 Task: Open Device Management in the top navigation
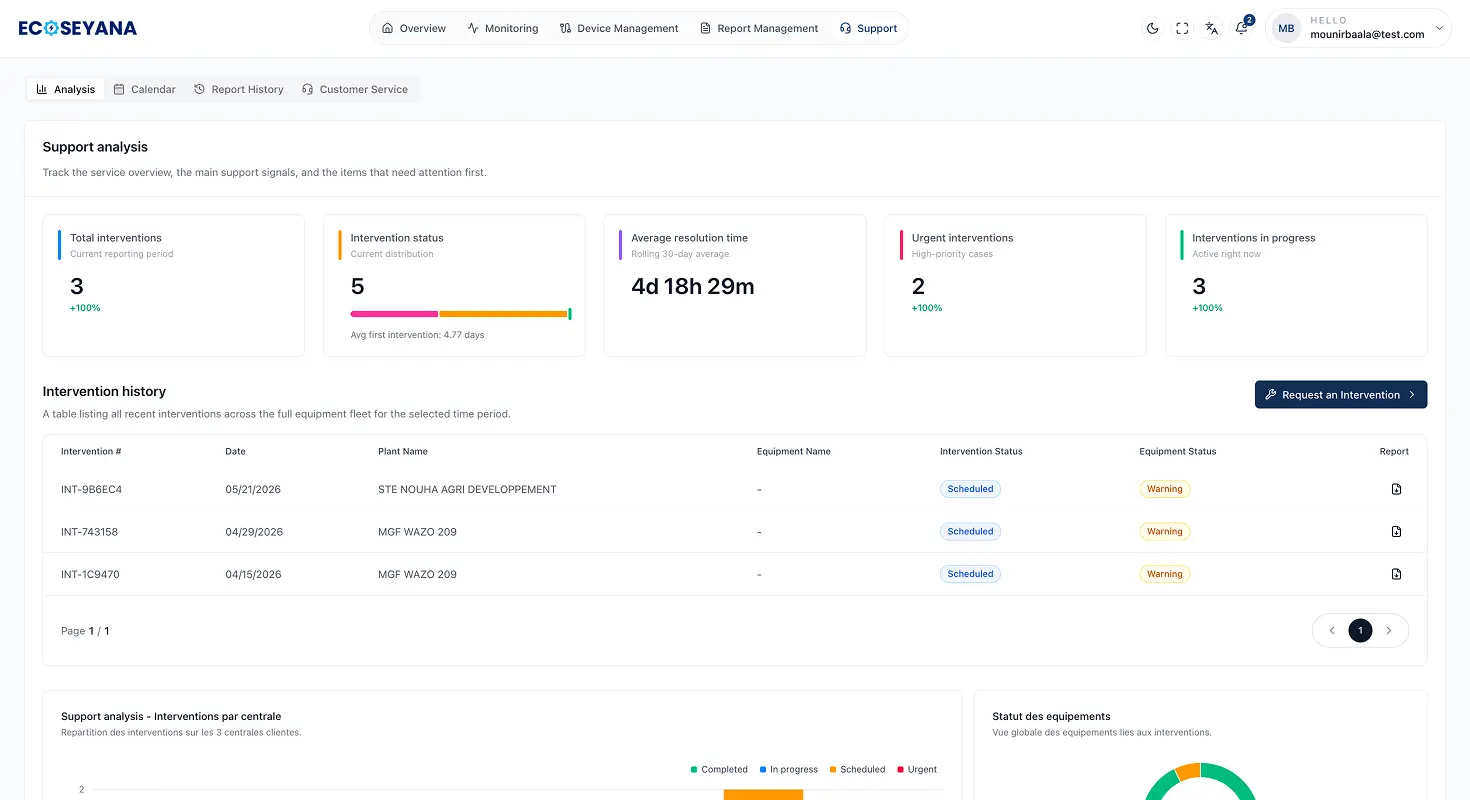pyautogui.click(x=619, y=28)
